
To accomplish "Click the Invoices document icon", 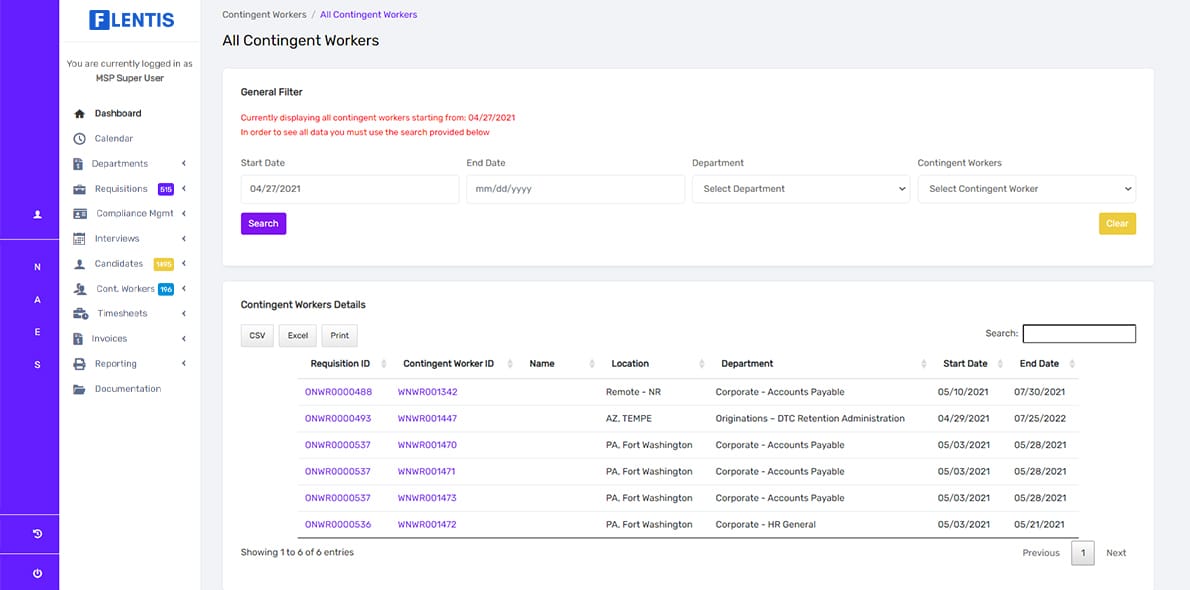I will (x=77, y=339).
